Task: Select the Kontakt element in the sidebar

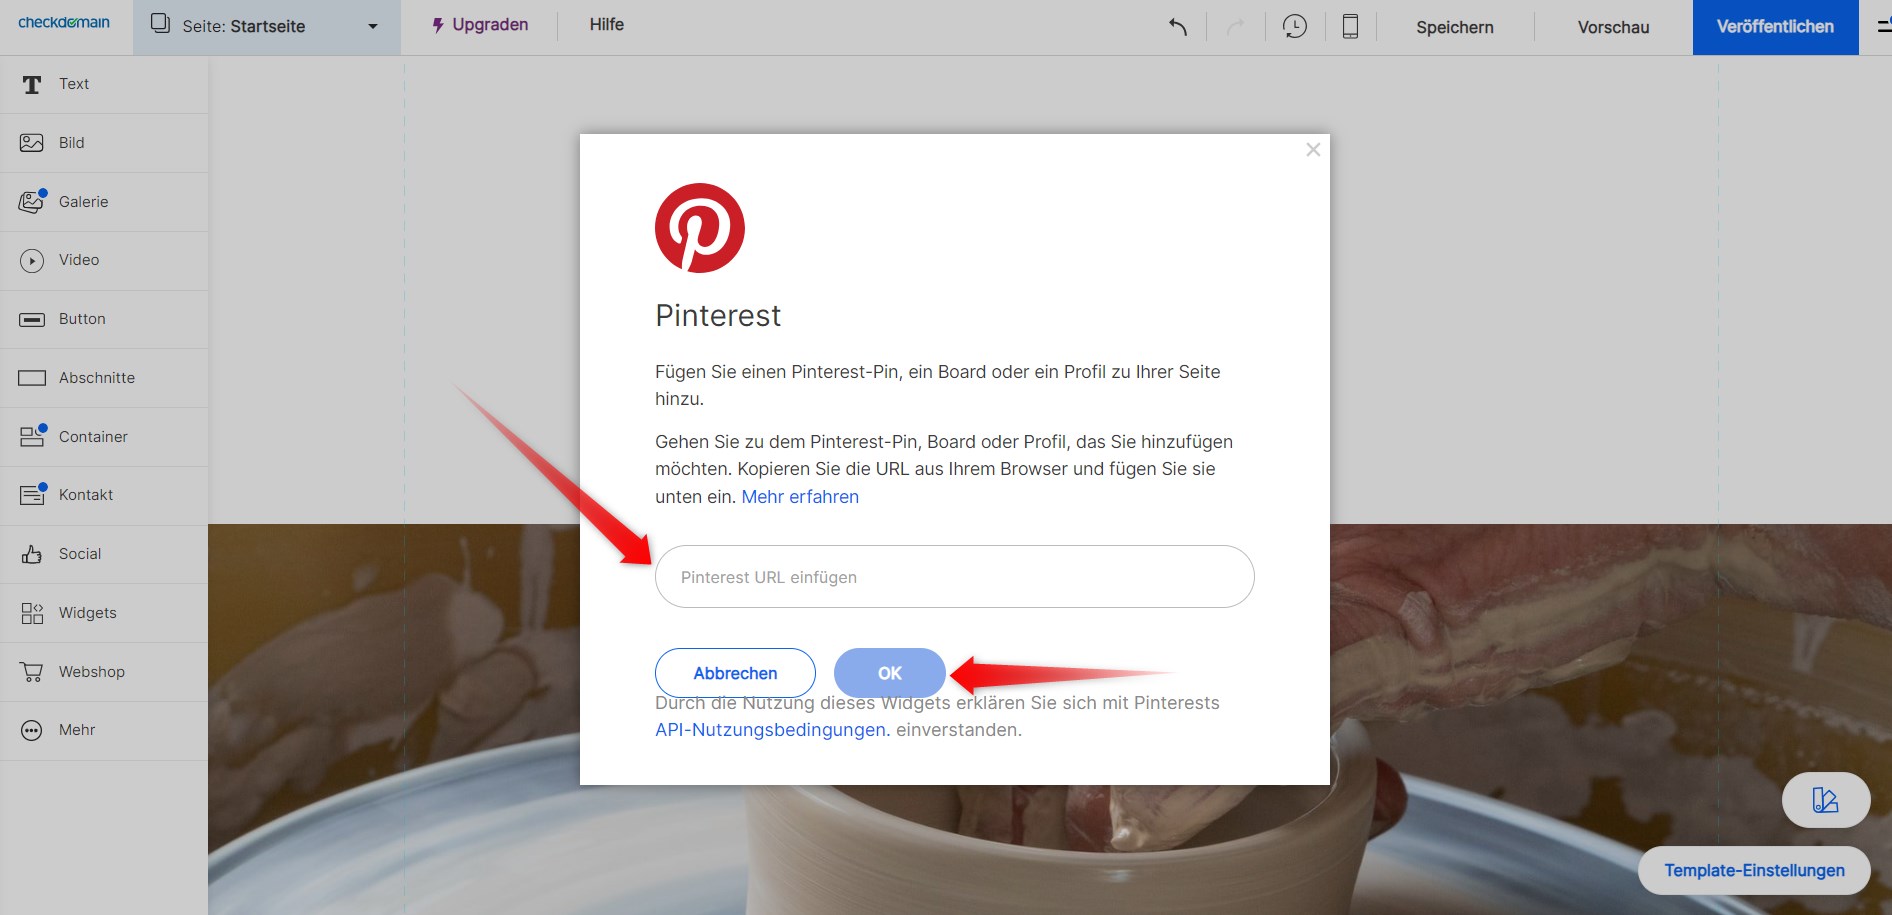Action: 85,494
